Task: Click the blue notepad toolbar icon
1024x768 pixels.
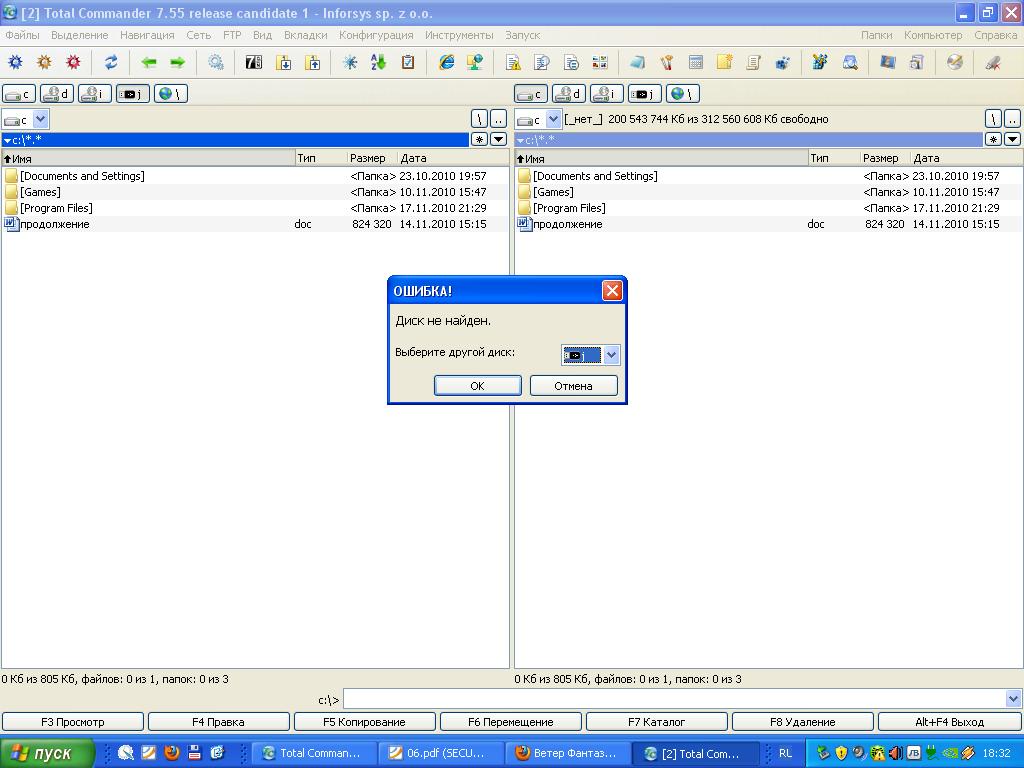Action: pos(637,63)
